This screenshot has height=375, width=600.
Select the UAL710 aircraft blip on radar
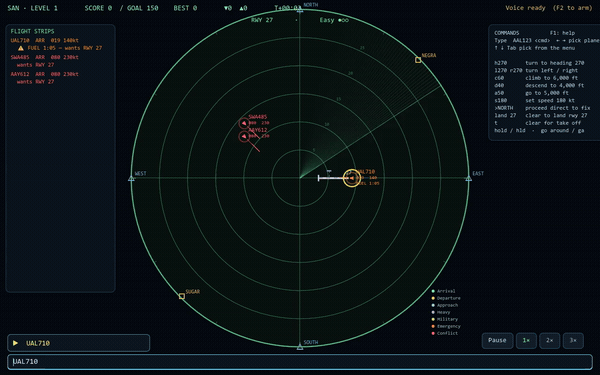pyautogui.click(x=351, y=178)
